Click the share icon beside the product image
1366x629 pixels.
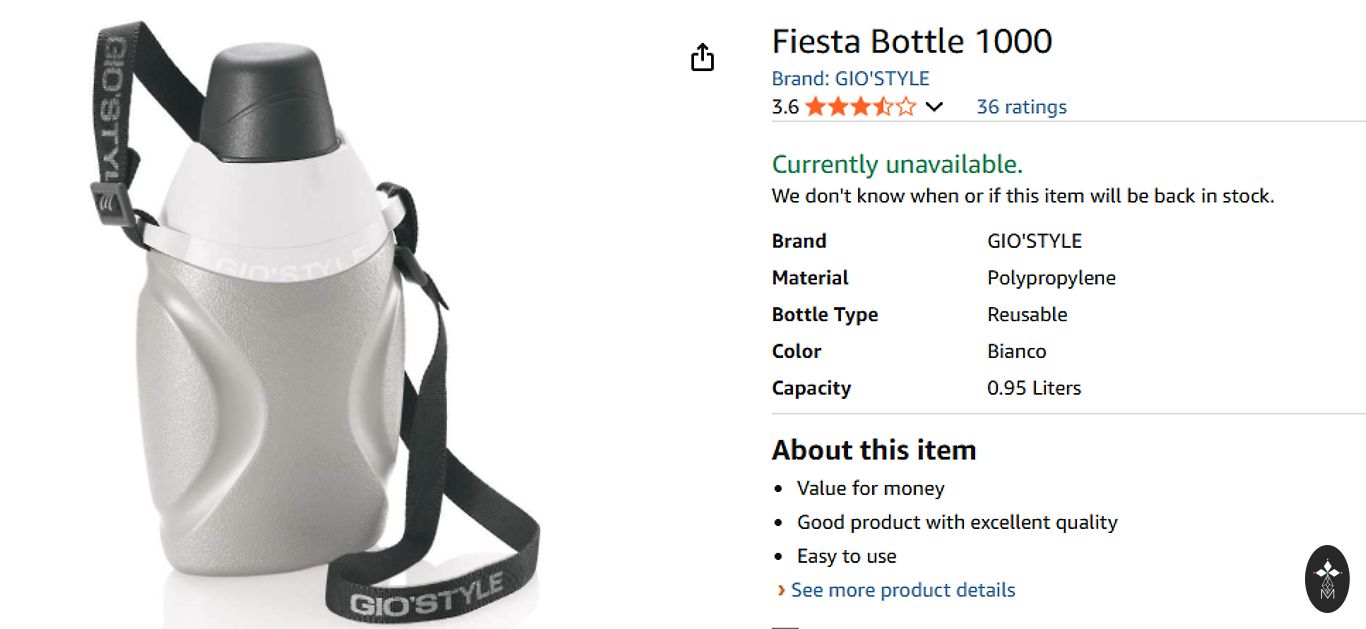pos(703,58)
